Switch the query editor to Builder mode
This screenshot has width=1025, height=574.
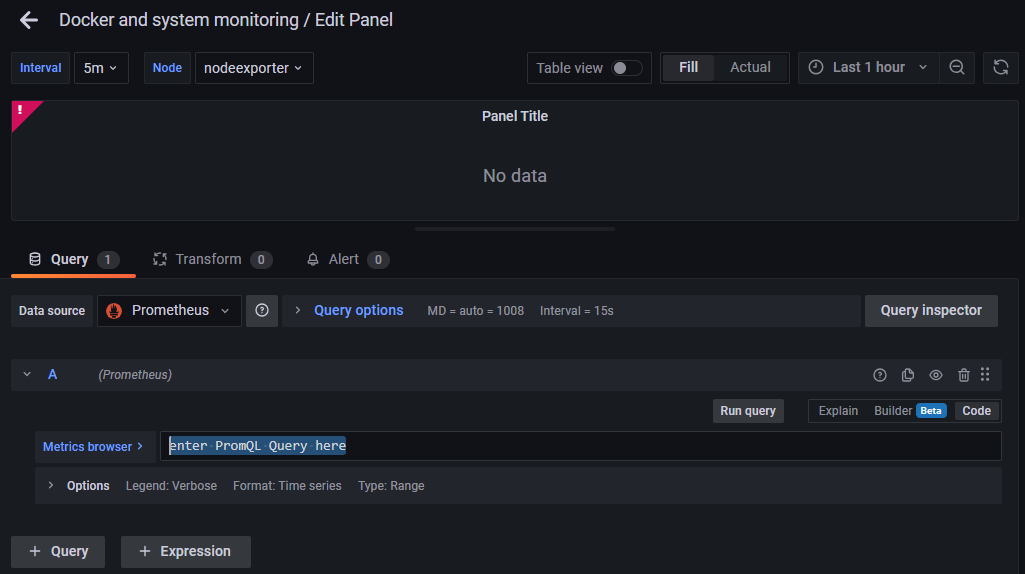(x=892, y=411)
